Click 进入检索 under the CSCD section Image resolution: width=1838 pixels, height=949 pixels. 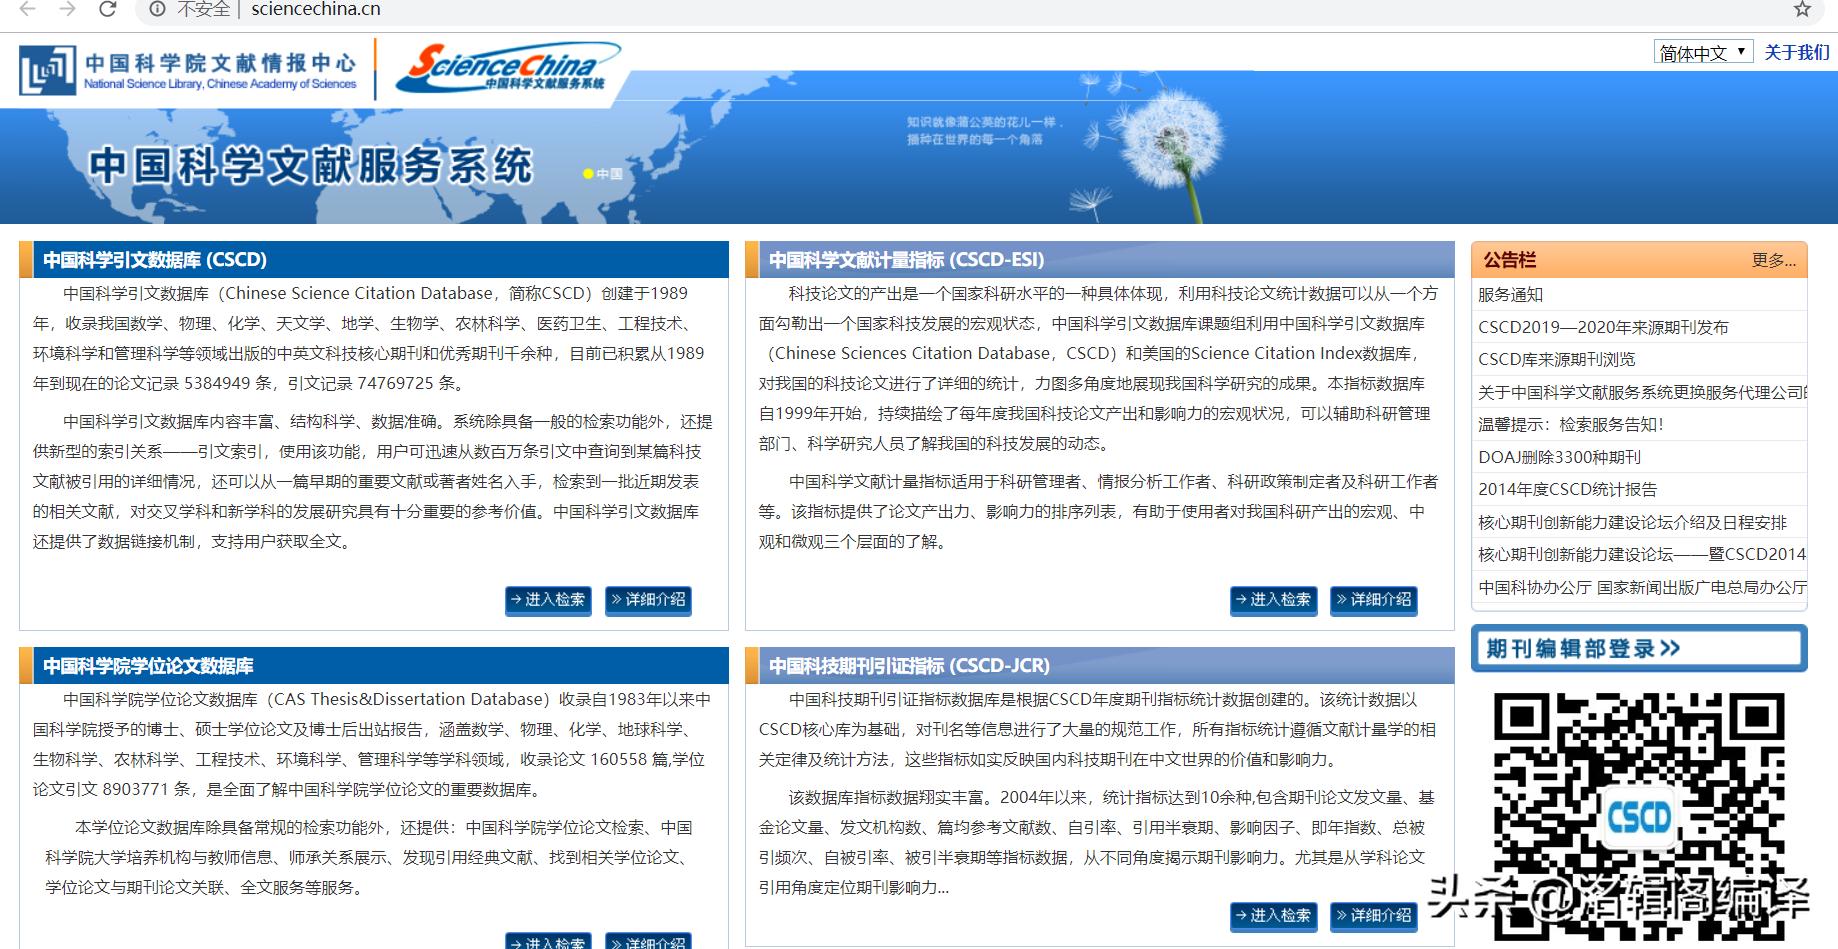548,601
